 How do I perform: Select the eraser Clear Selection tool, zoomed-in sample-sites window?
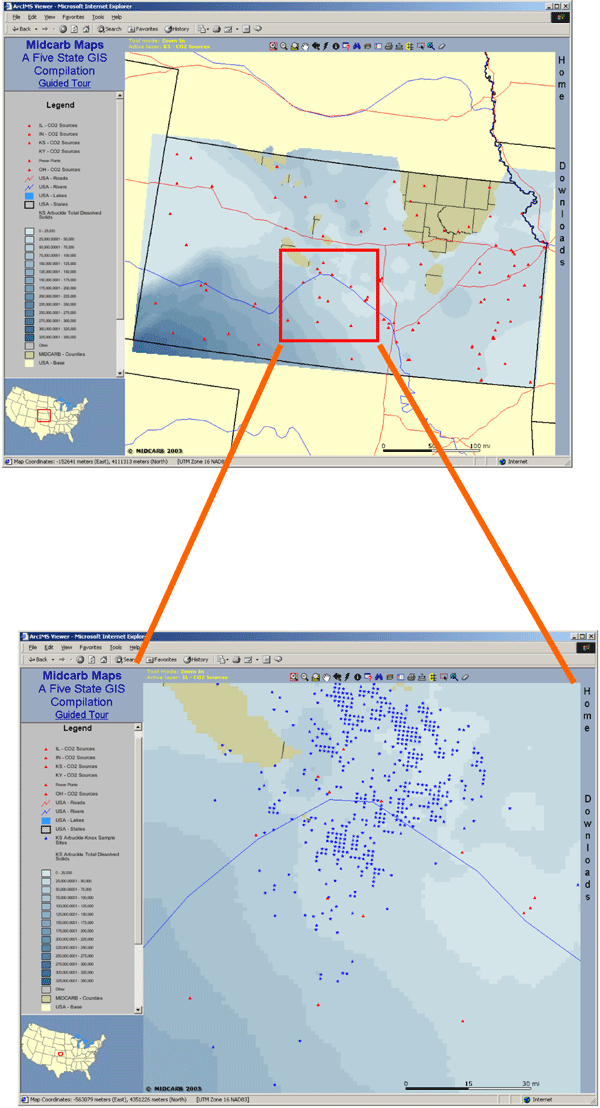pos(464,677)
